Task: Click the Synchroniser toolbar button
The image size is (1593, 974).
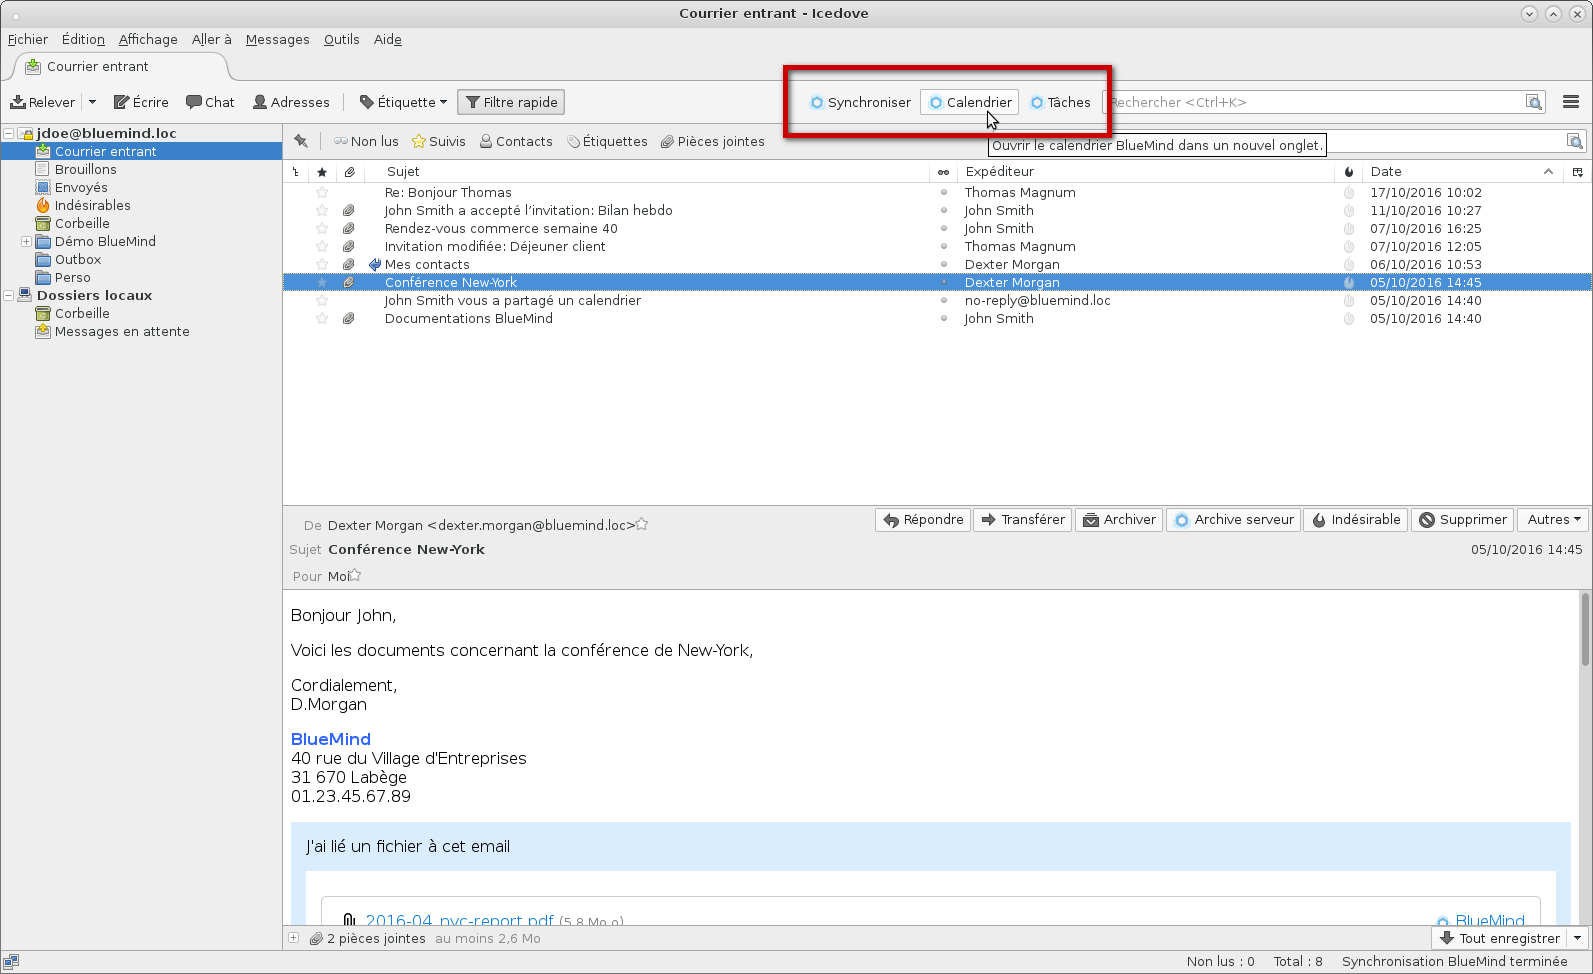Action: pyautogui.click(x=860, y=102)
